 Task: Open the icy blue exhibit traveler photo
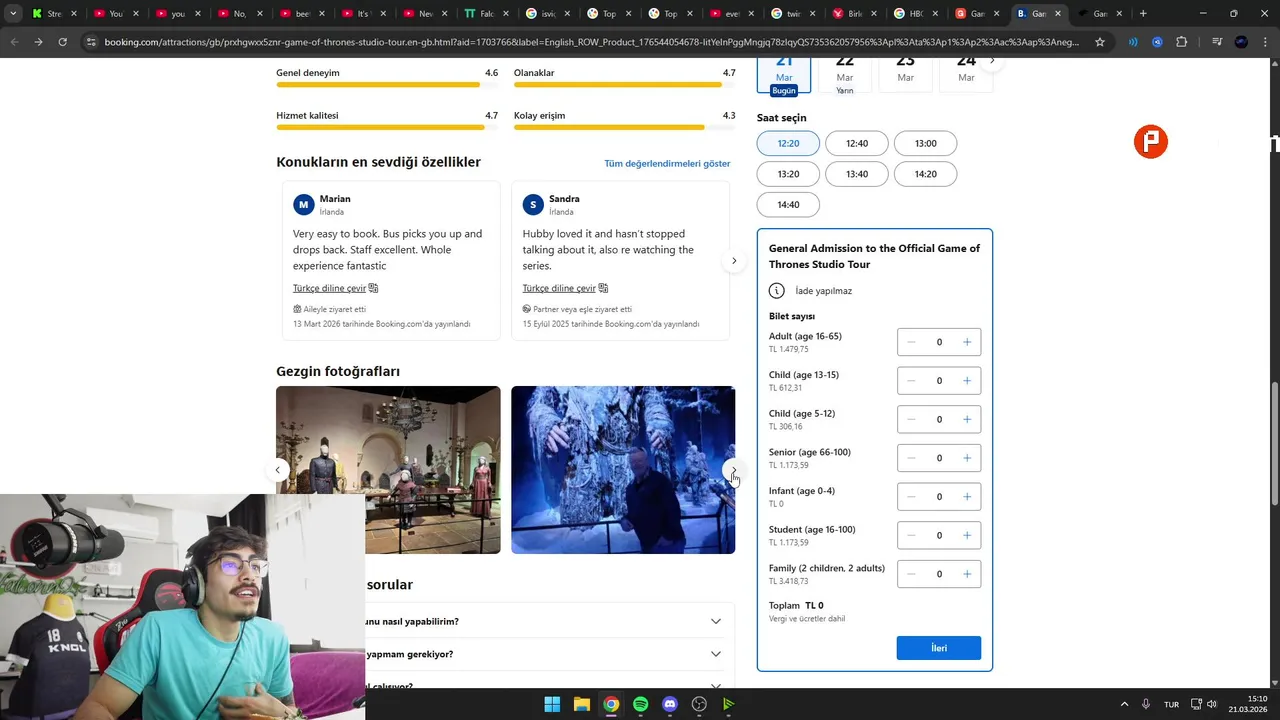(623, 470)
